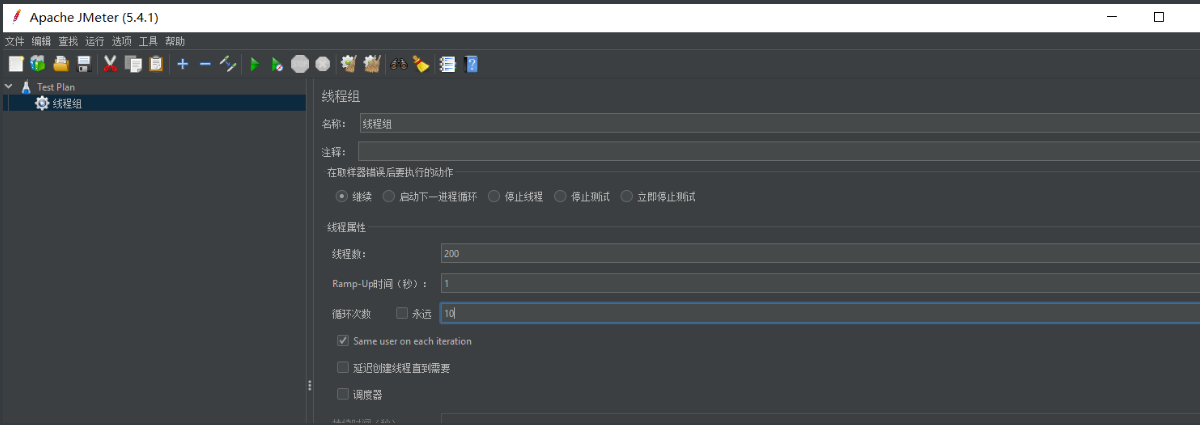
Task: Click the Copy icon in toolbar
Action: 133,64
